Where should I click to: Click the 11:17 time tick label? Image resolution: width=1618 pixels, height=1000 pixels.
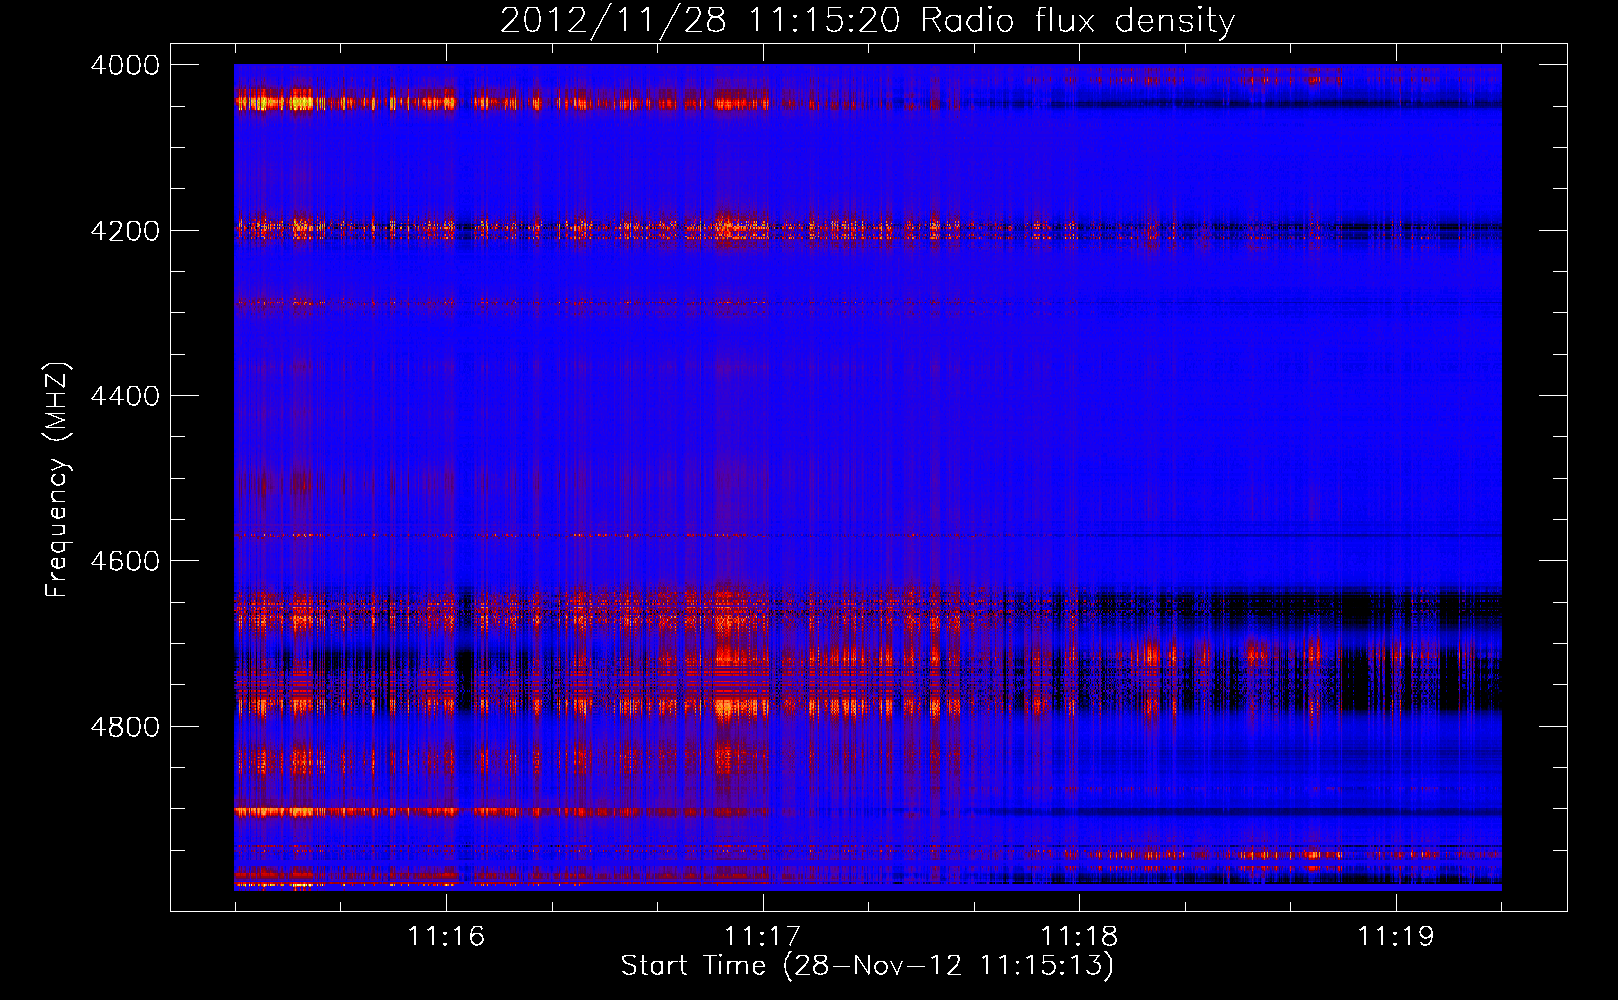click(763, 936)
